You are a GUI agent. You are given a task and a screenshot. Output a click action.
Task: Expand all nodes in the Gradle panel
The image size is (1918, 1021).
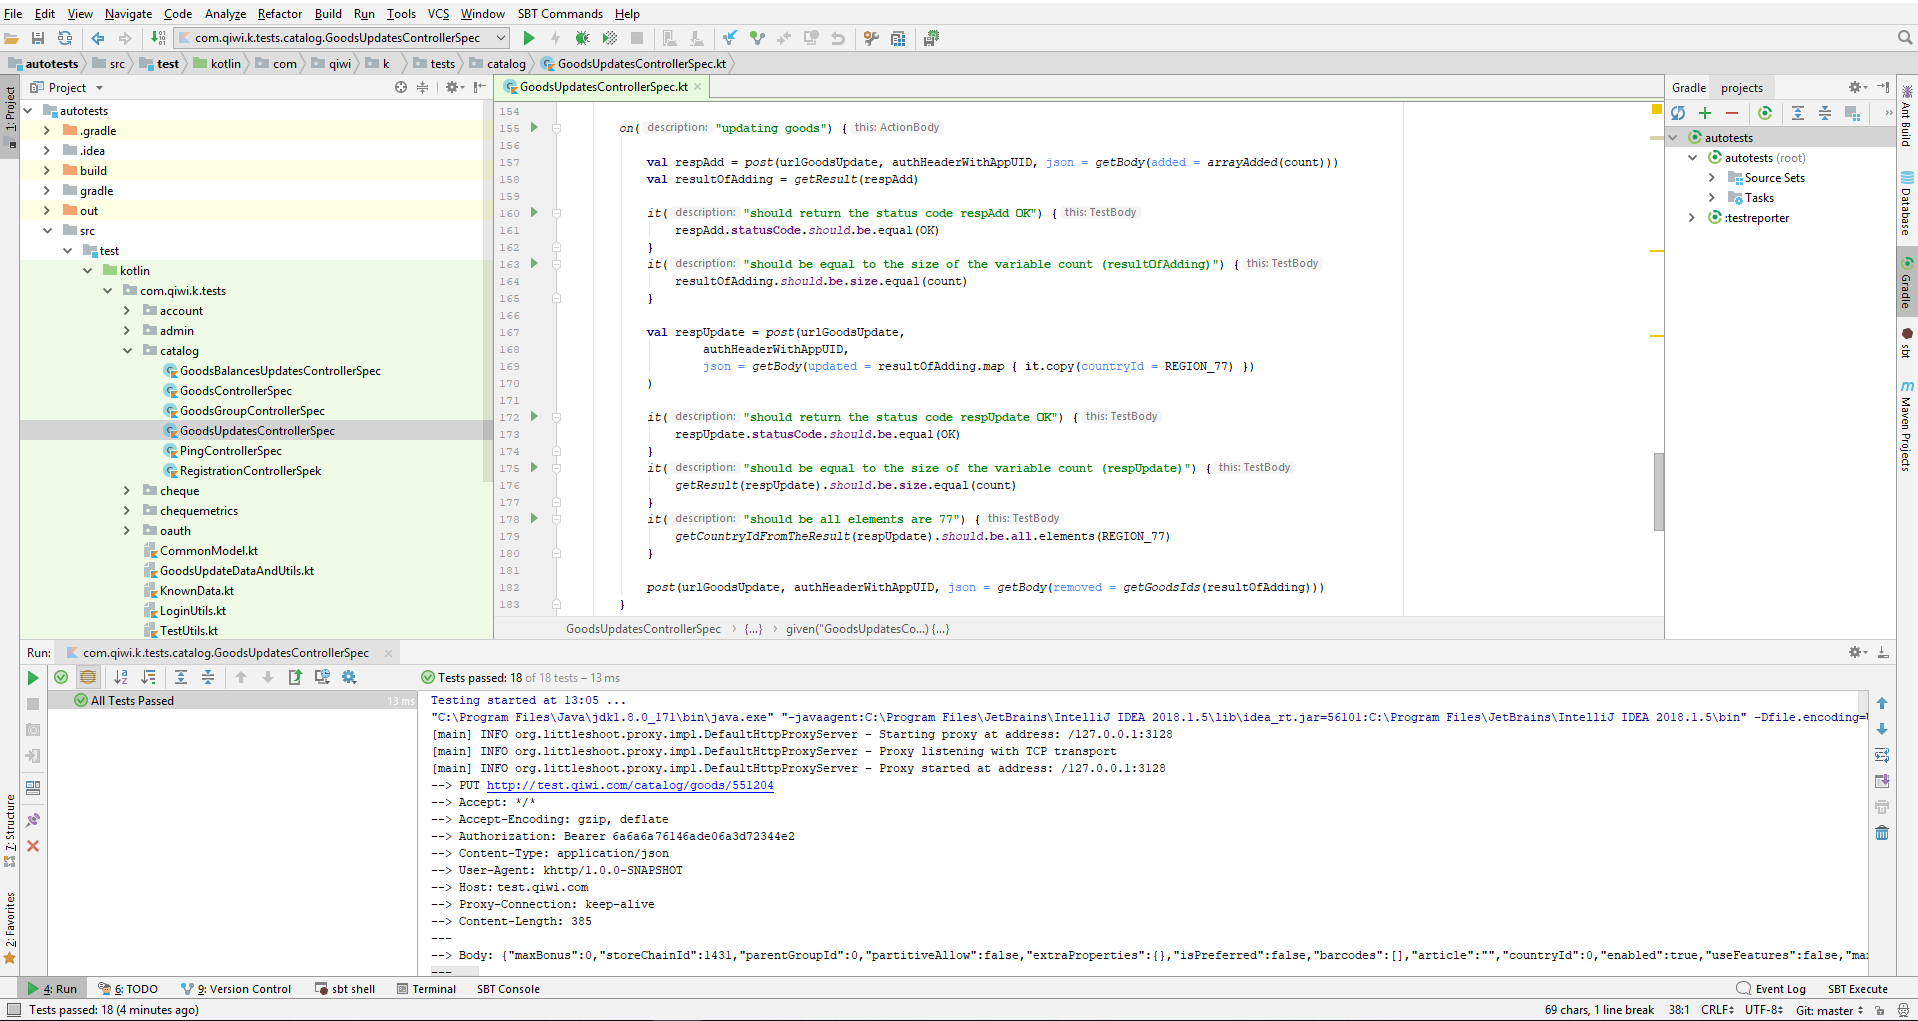1798,113
